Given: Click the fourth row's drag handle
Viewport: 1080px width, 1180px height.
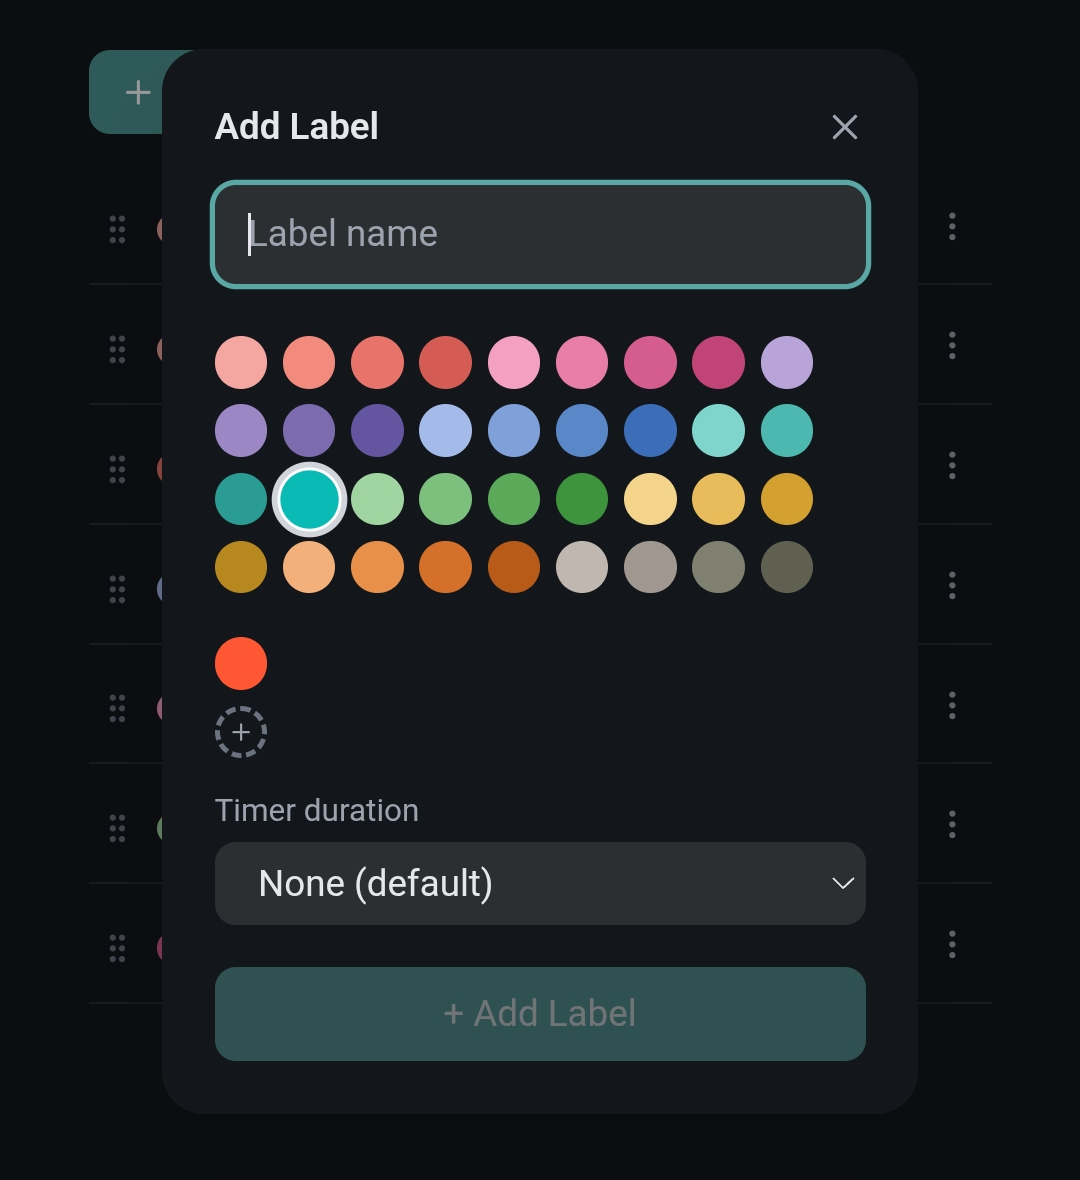Looking at the screenshot, I should coord(117,588).
